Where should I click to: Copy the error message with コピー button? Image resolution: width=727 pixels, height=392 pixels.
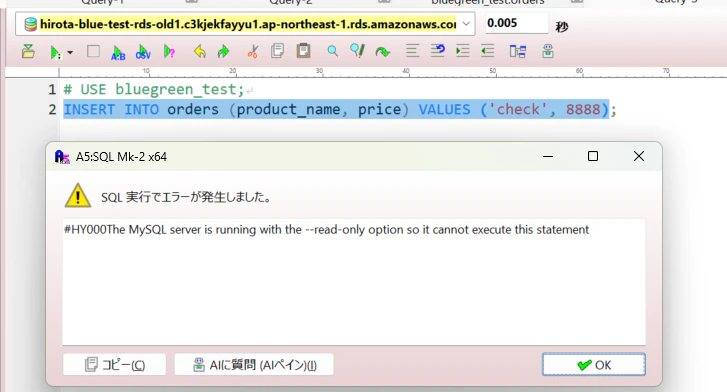click(x=115, y=365)
